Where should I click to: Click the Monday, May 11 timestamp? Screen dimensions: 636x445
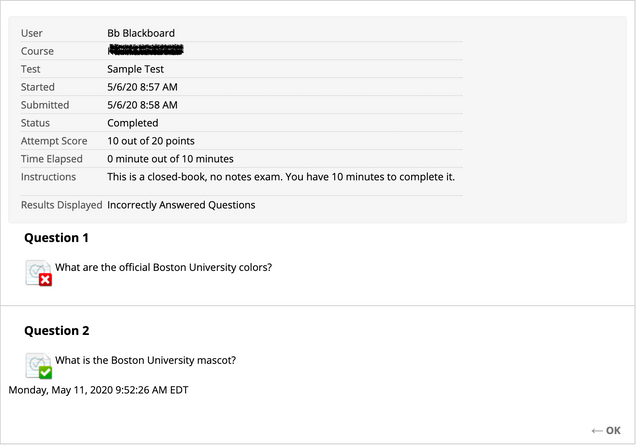(x=99, y=390)
